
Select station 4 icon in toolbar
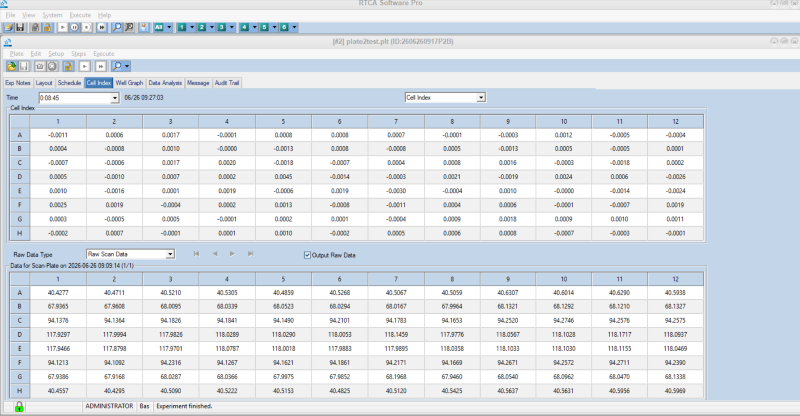click(244, 27)
